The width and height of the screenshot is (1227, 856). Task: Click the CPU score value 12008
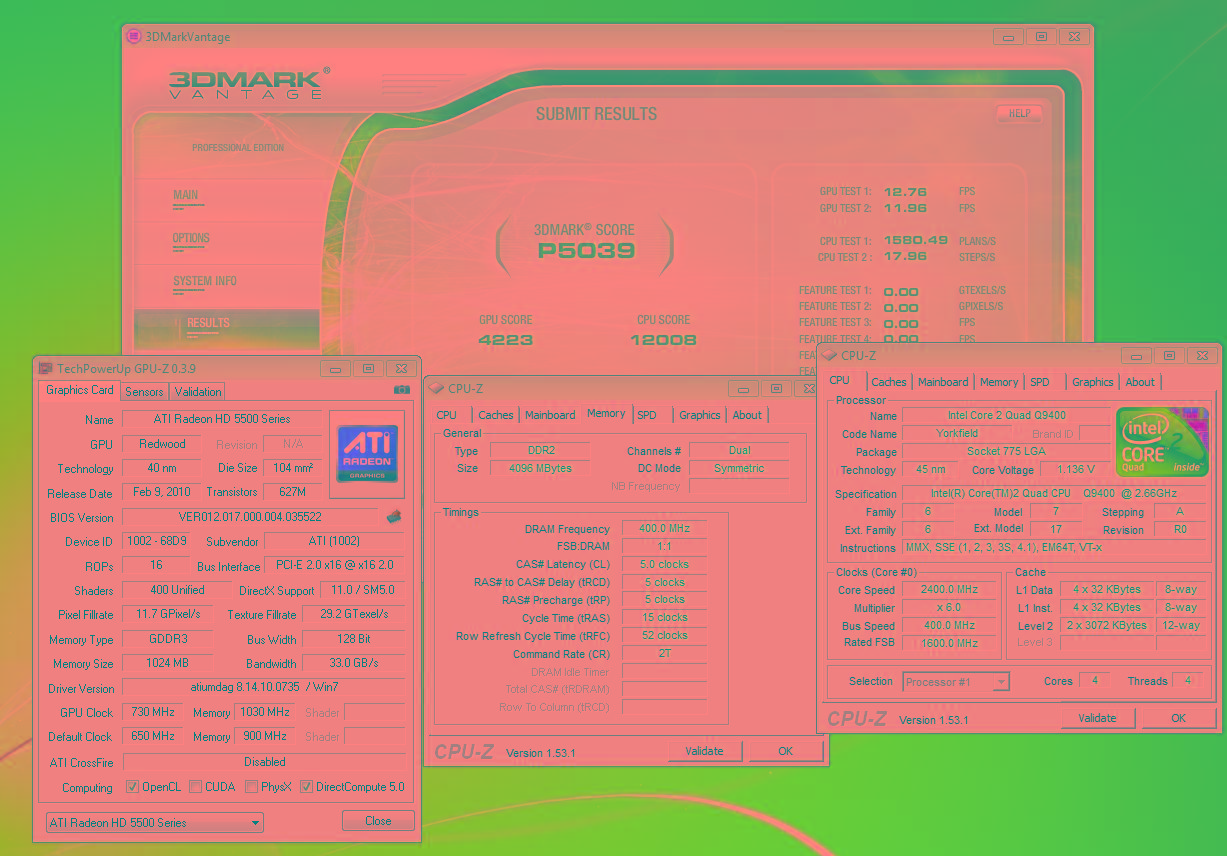click(663, 340)
